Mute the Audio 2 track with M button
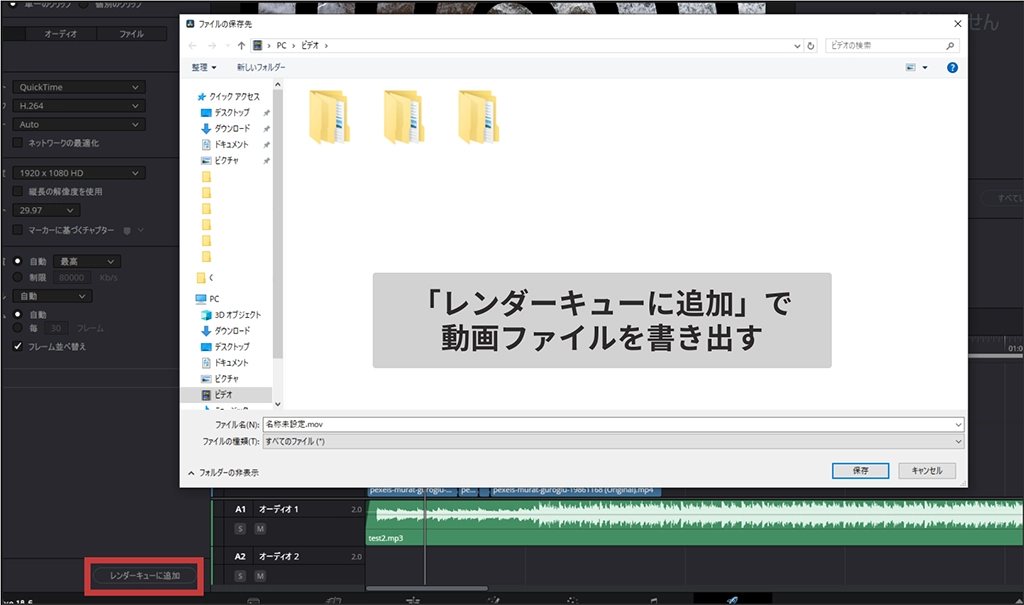Viewport: 1024px width, 605px height. [260, 575]
